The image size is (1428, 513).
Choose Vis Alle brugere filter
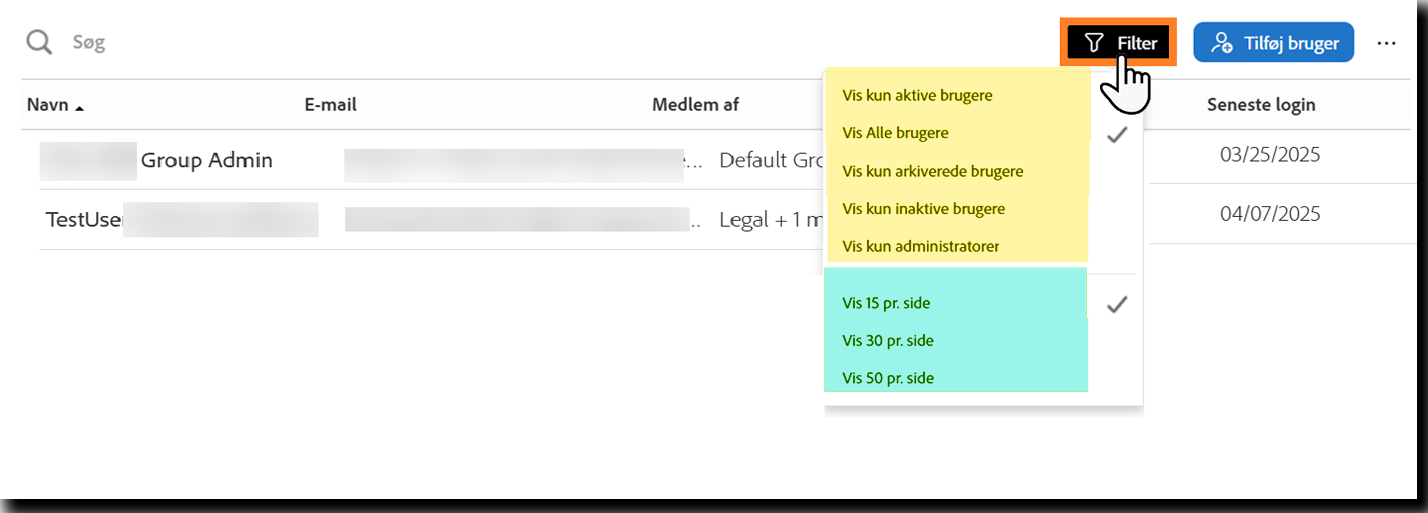pos(895,133)
